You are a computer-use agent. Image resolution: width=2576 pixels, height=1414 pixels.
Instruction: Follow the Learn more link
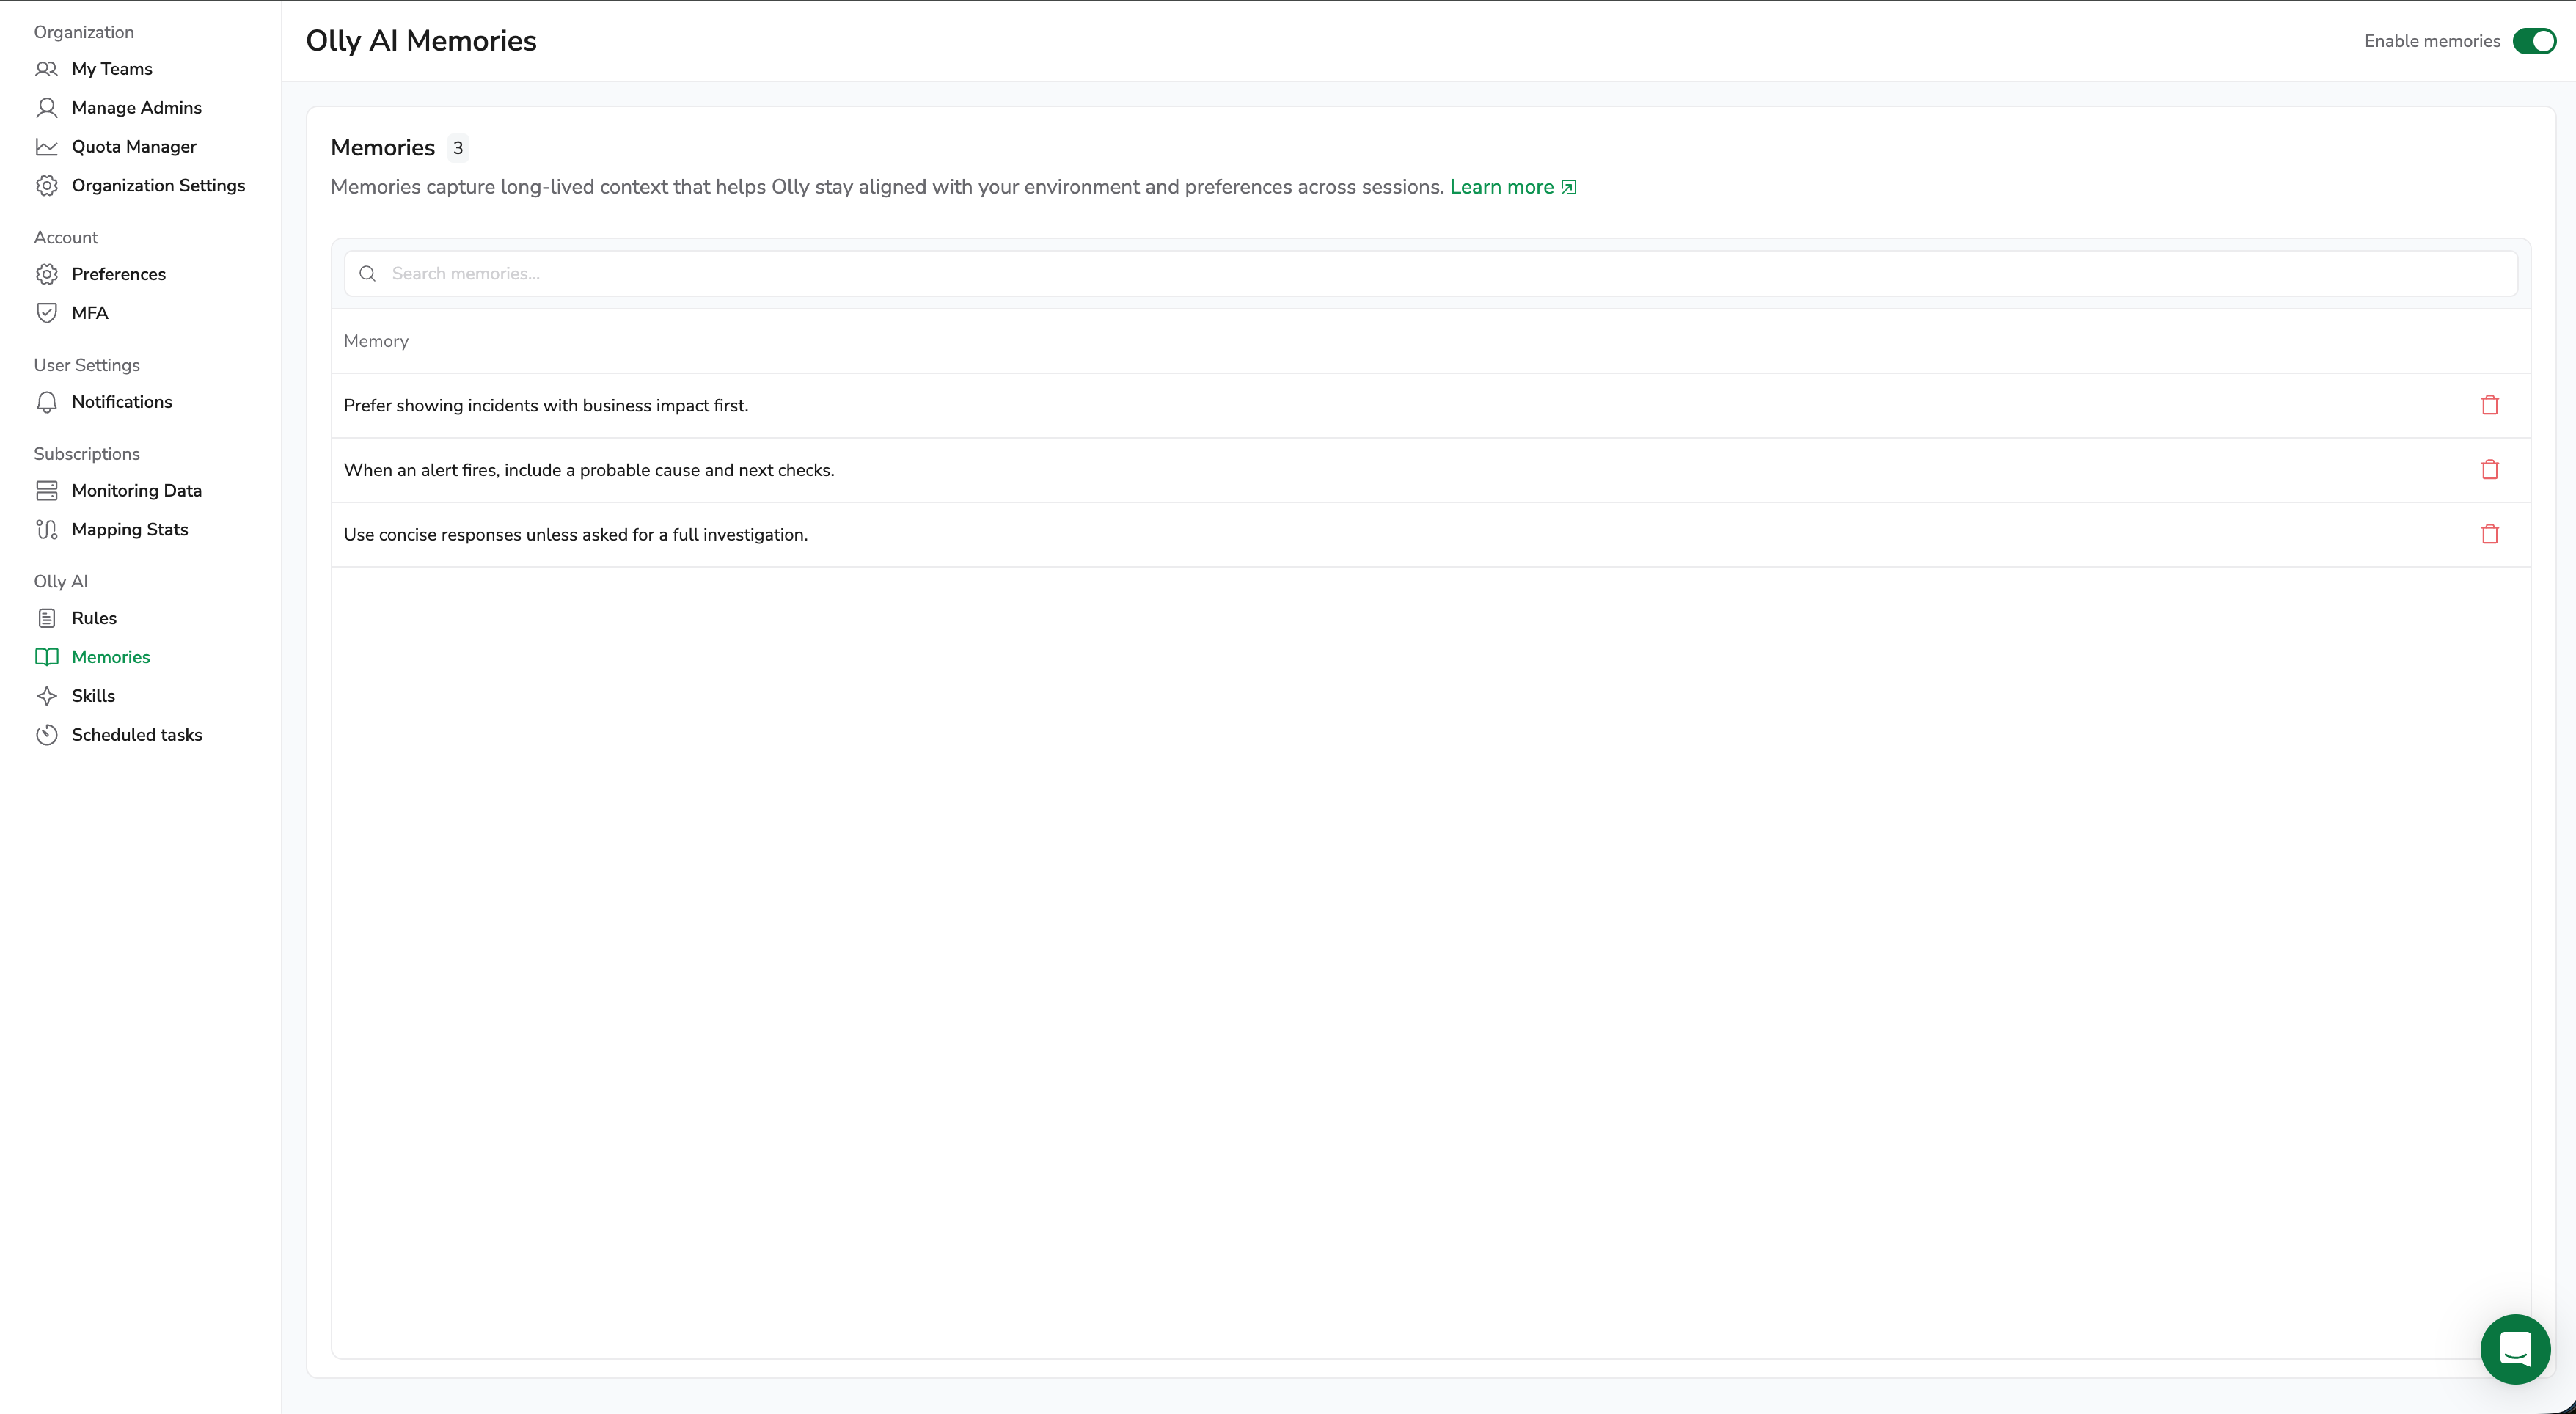pos(1501,187)
